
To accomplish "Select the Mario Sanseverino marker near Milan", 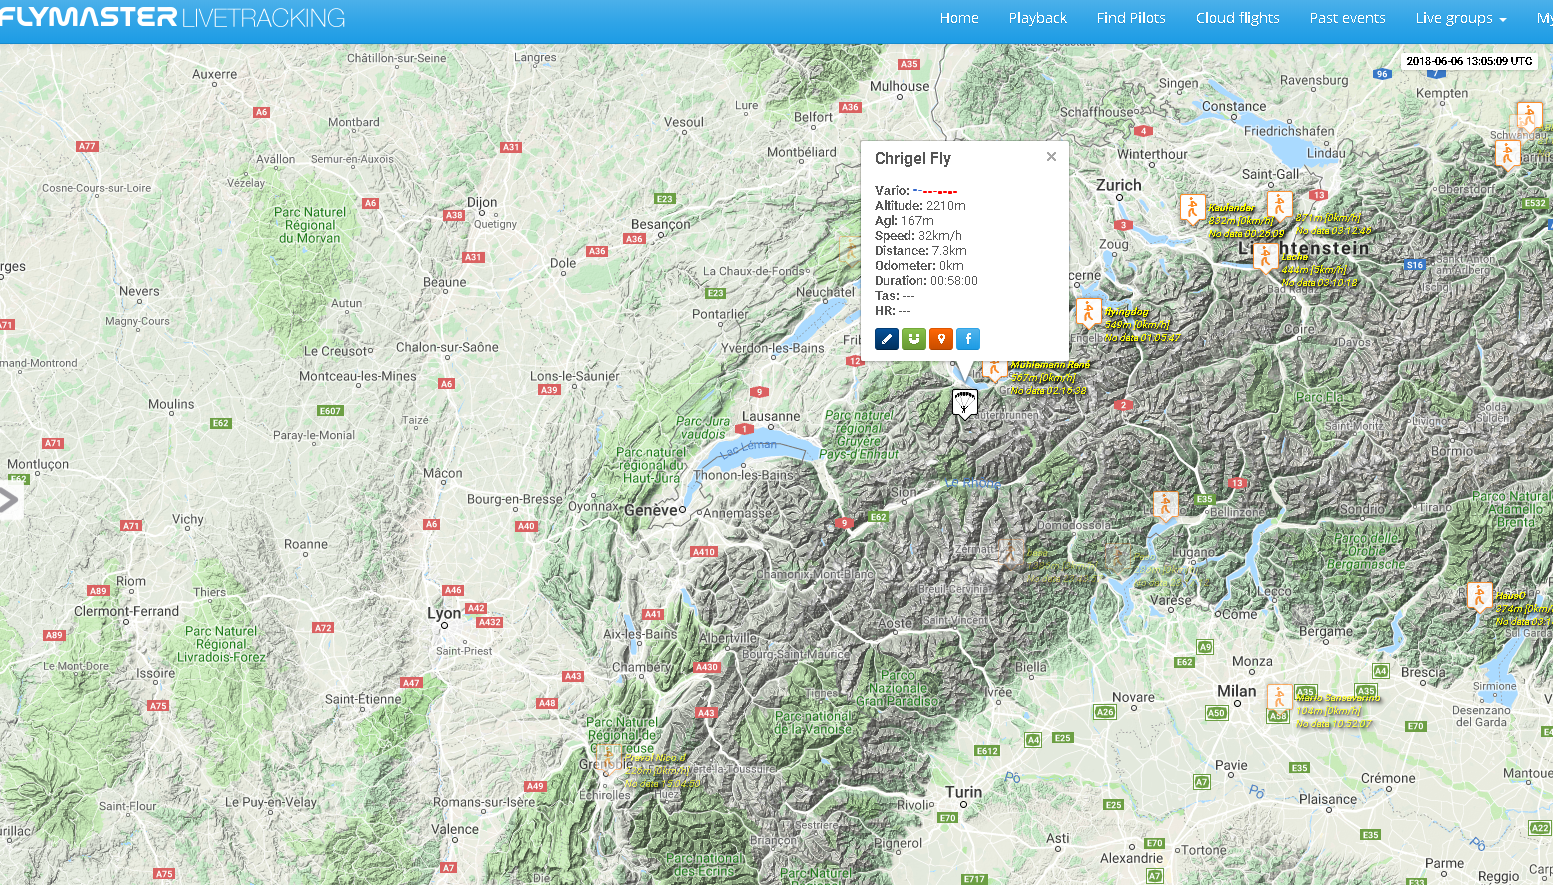I will pyautogui.click(x=1279, y=697).
